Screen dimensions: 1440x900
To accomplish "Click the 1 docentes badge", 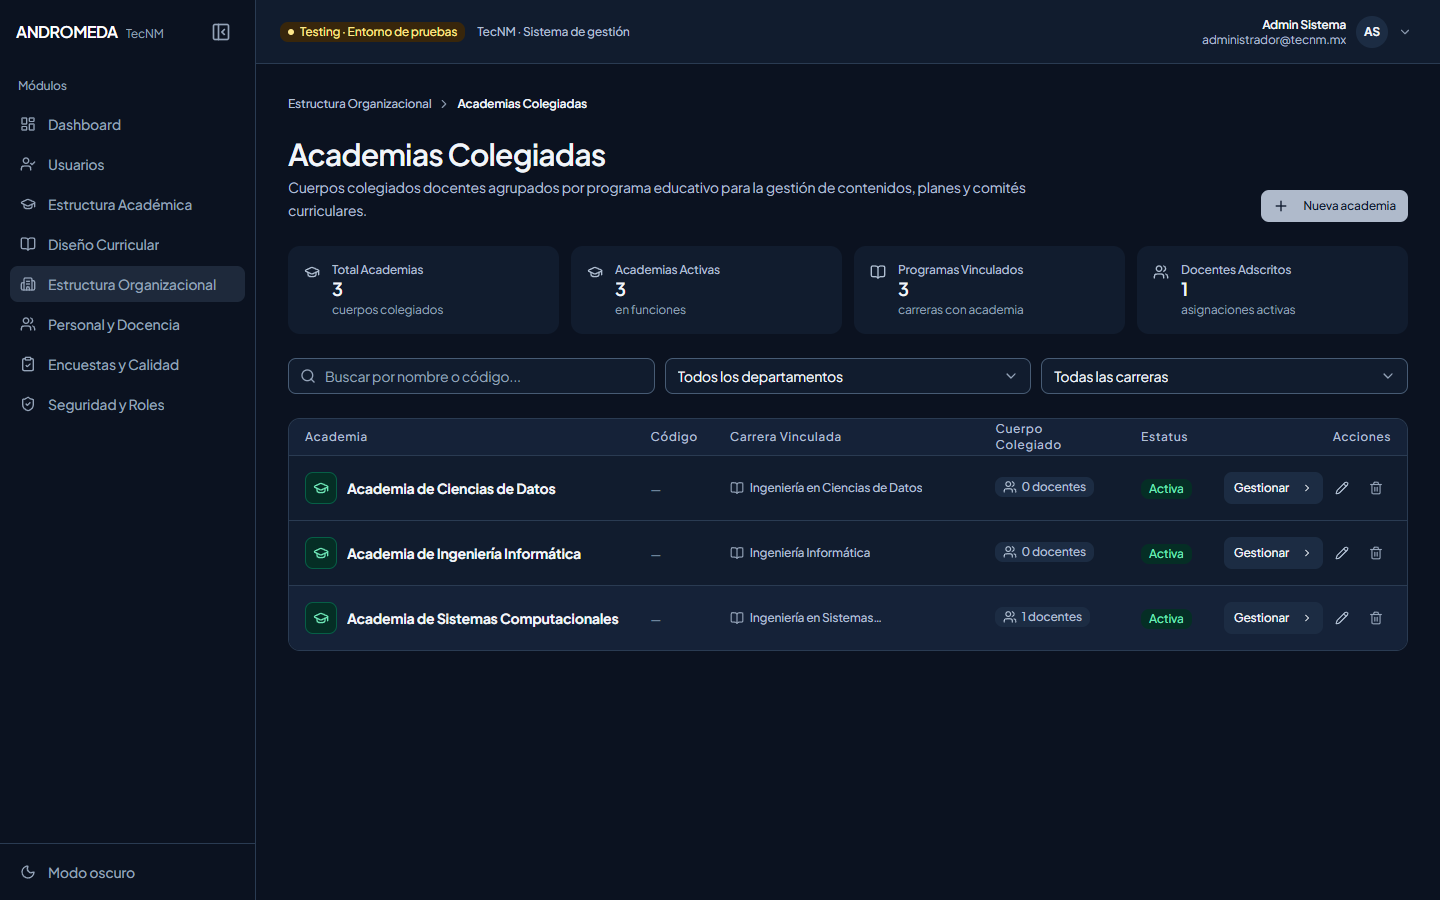I will click(1042, 617).
